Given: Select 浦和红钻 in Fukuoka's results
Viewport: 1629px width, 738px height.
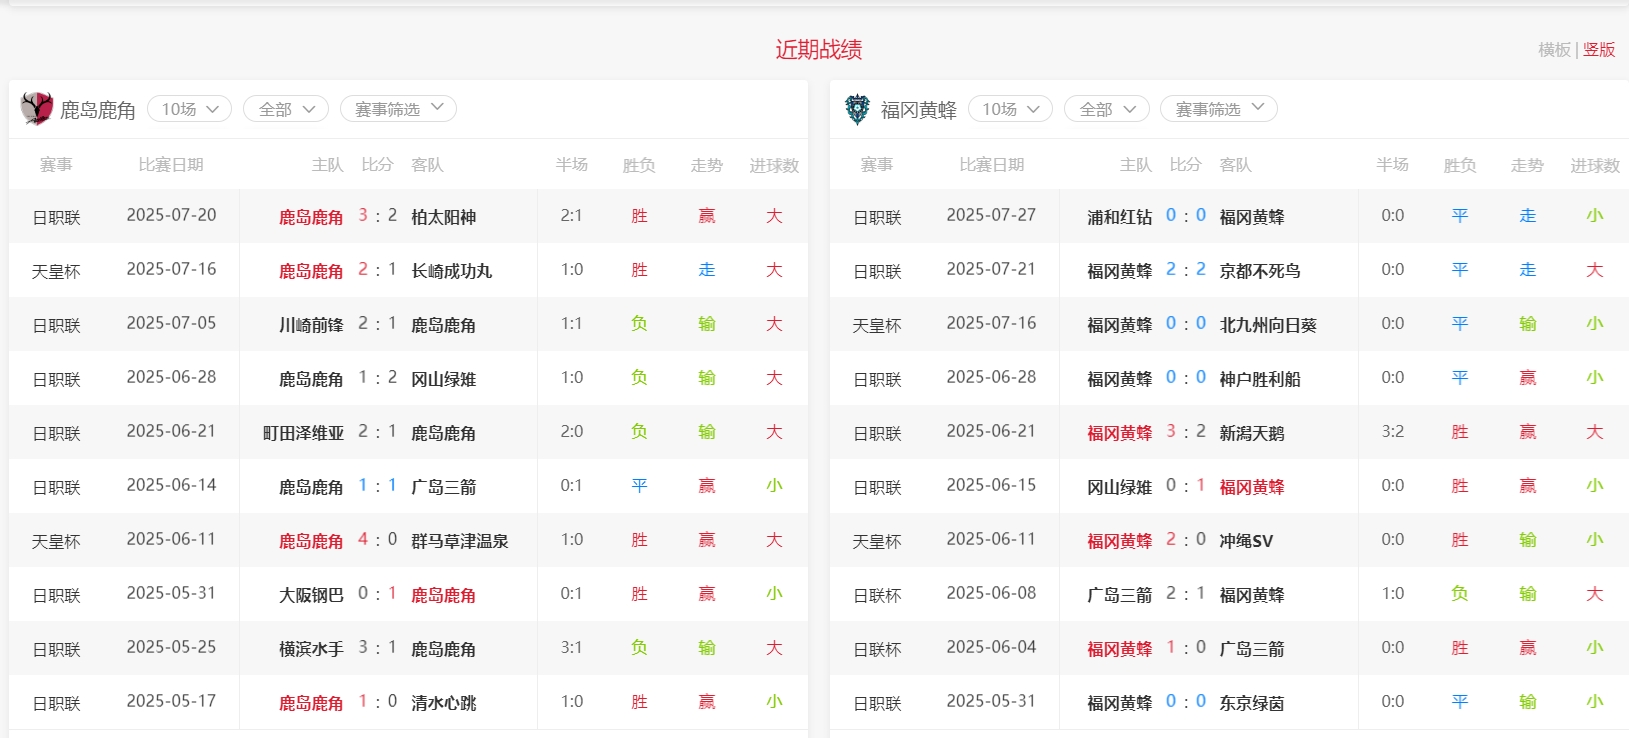Looking at the screenshot, I should 1119,217.
